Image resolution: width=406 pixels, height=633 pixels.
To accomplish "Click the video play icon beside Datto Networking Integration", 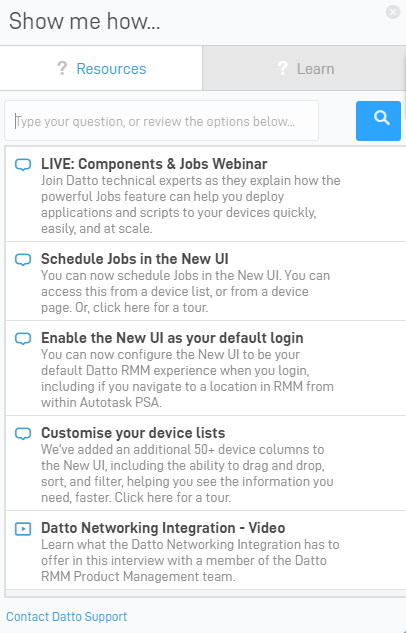I will (23, 528).
